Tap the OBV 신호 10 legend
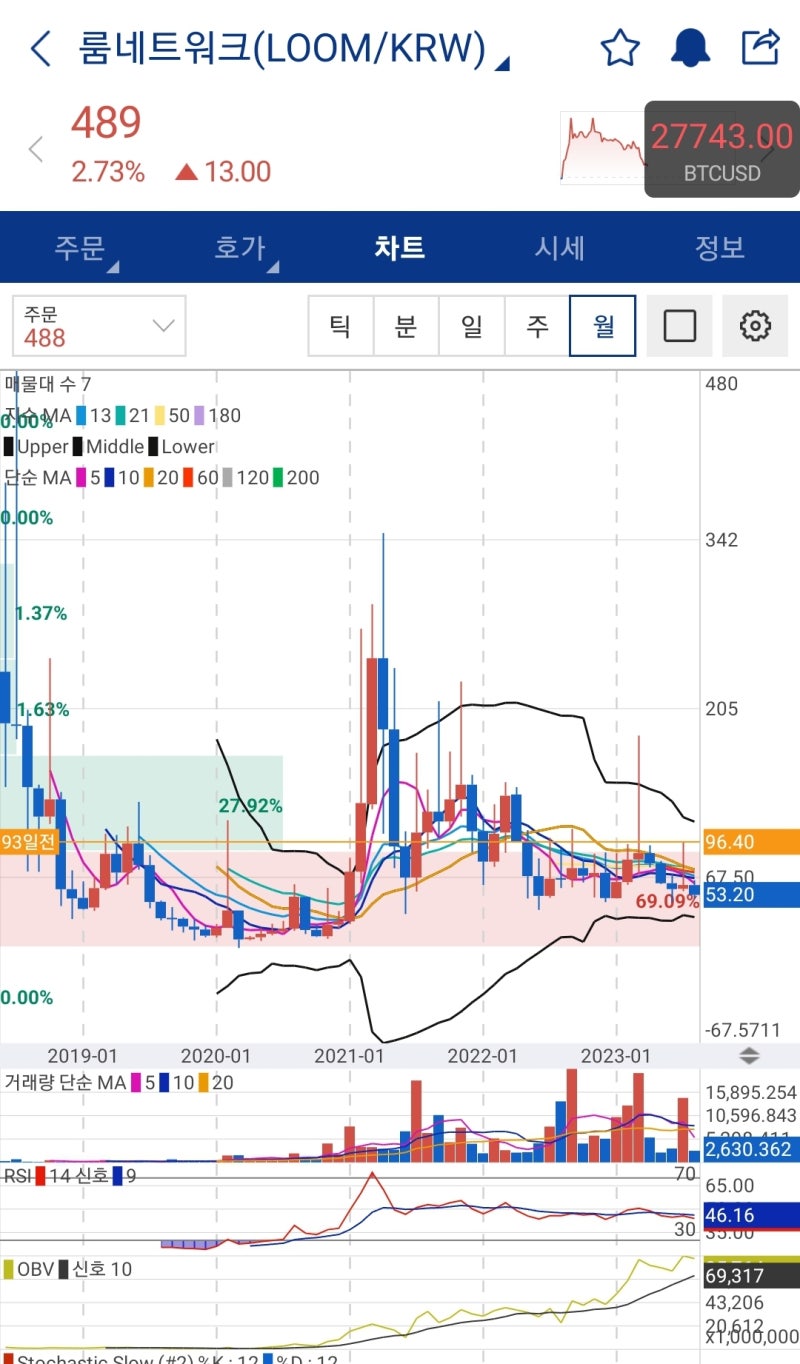800x1364 pixels. [x=68, y=1269]
